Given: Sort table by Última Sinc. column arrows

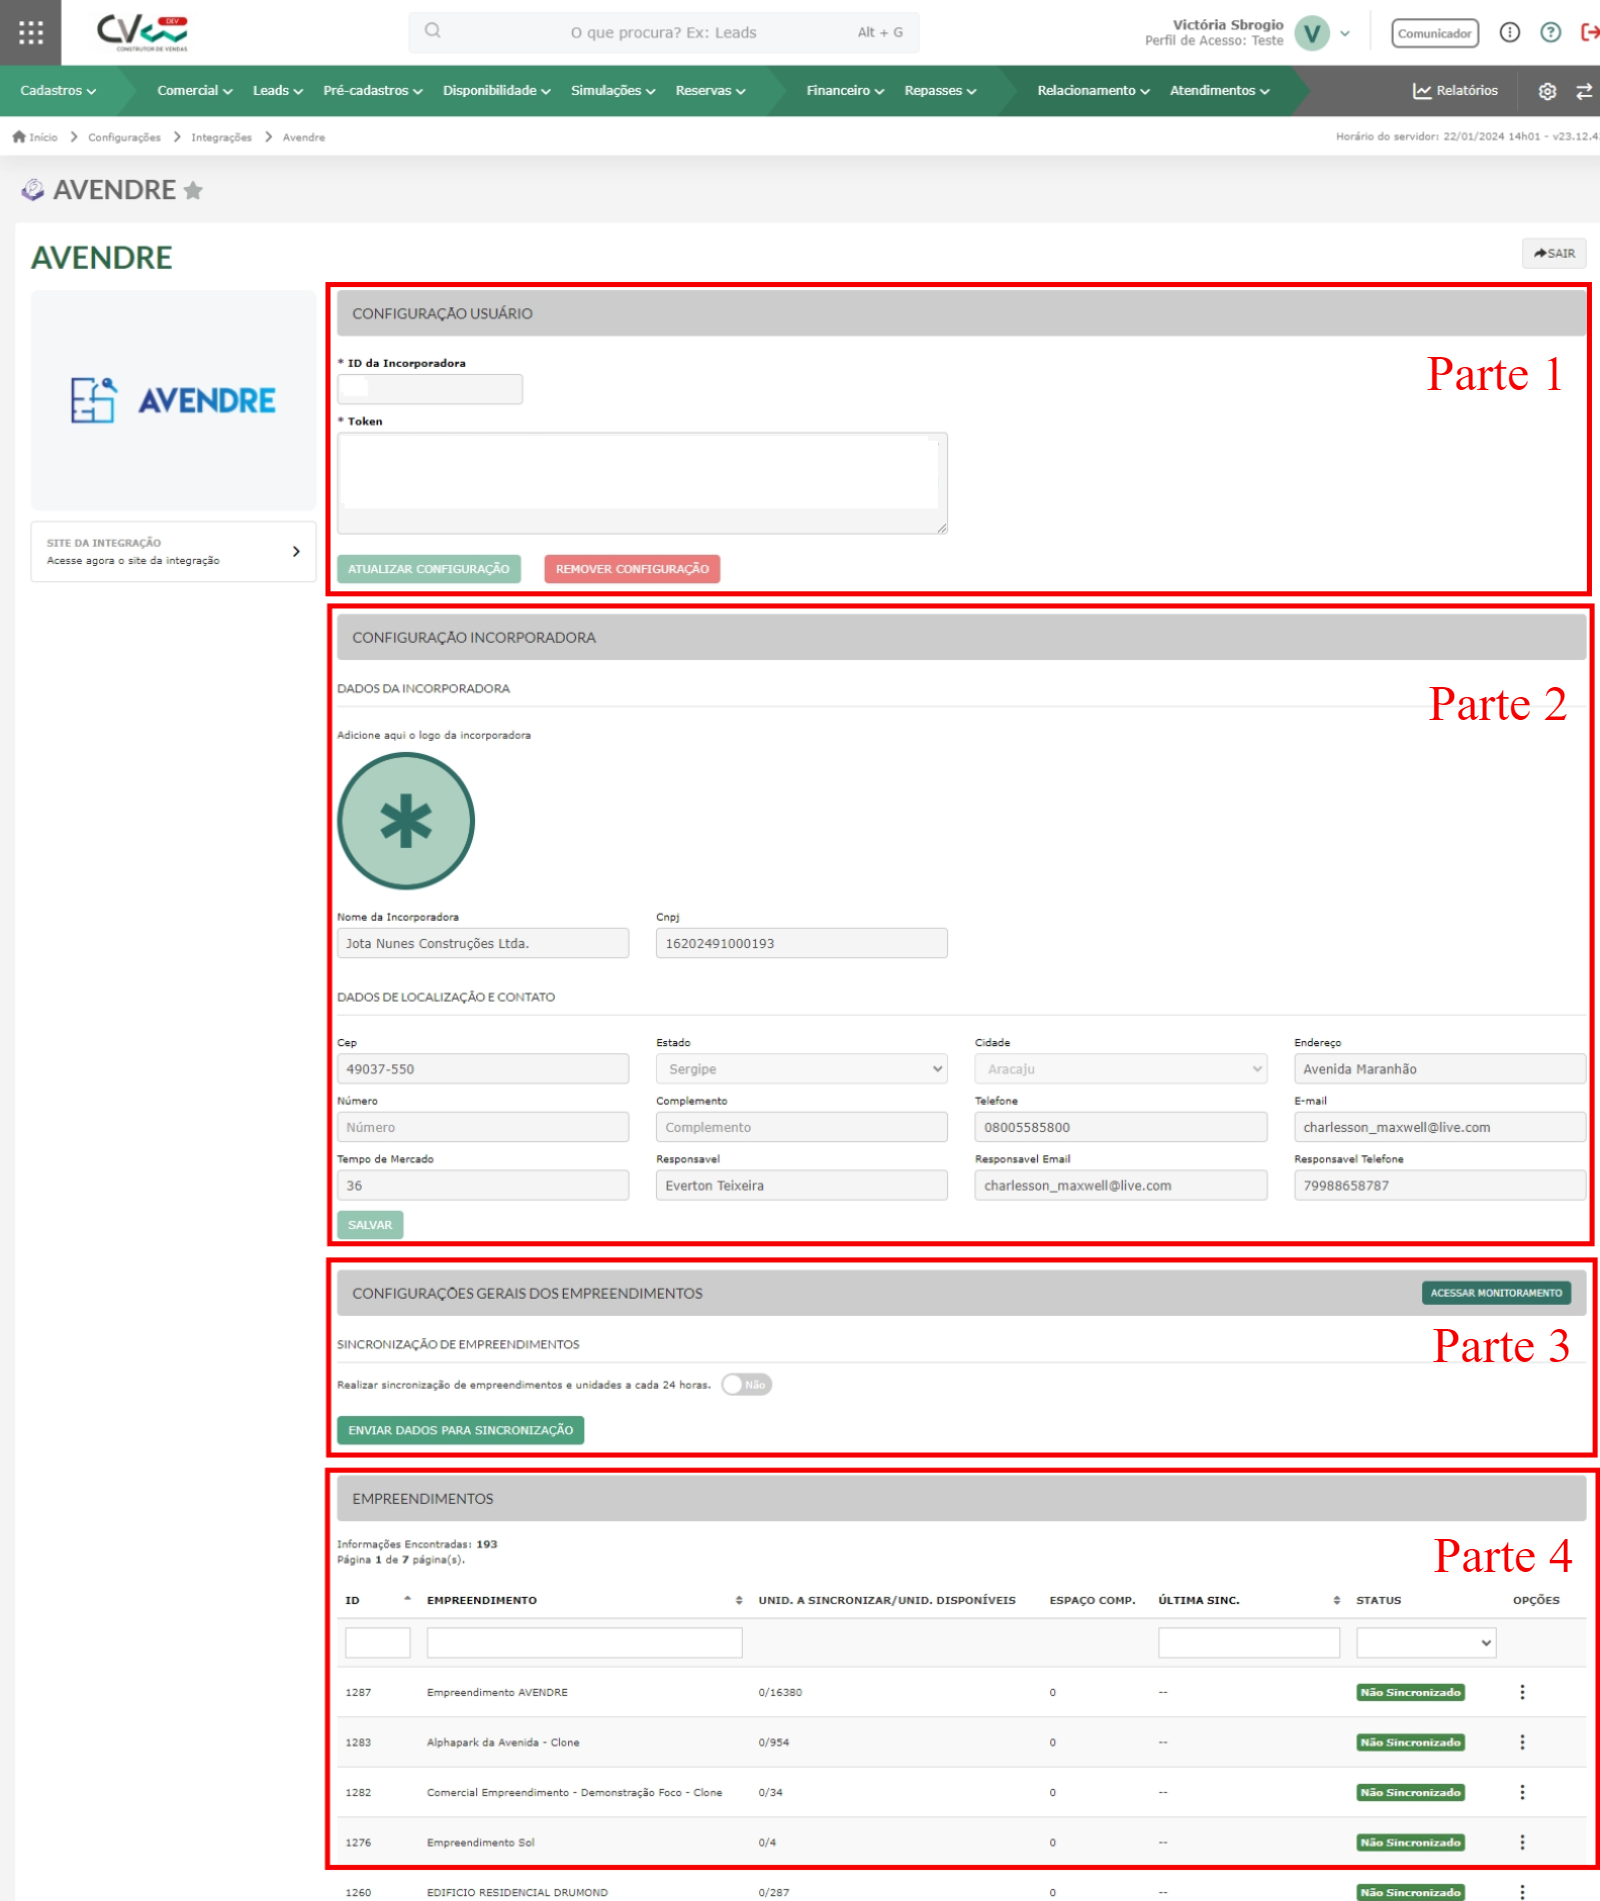Looking at the screenshot, I should pos(1336,1600).
